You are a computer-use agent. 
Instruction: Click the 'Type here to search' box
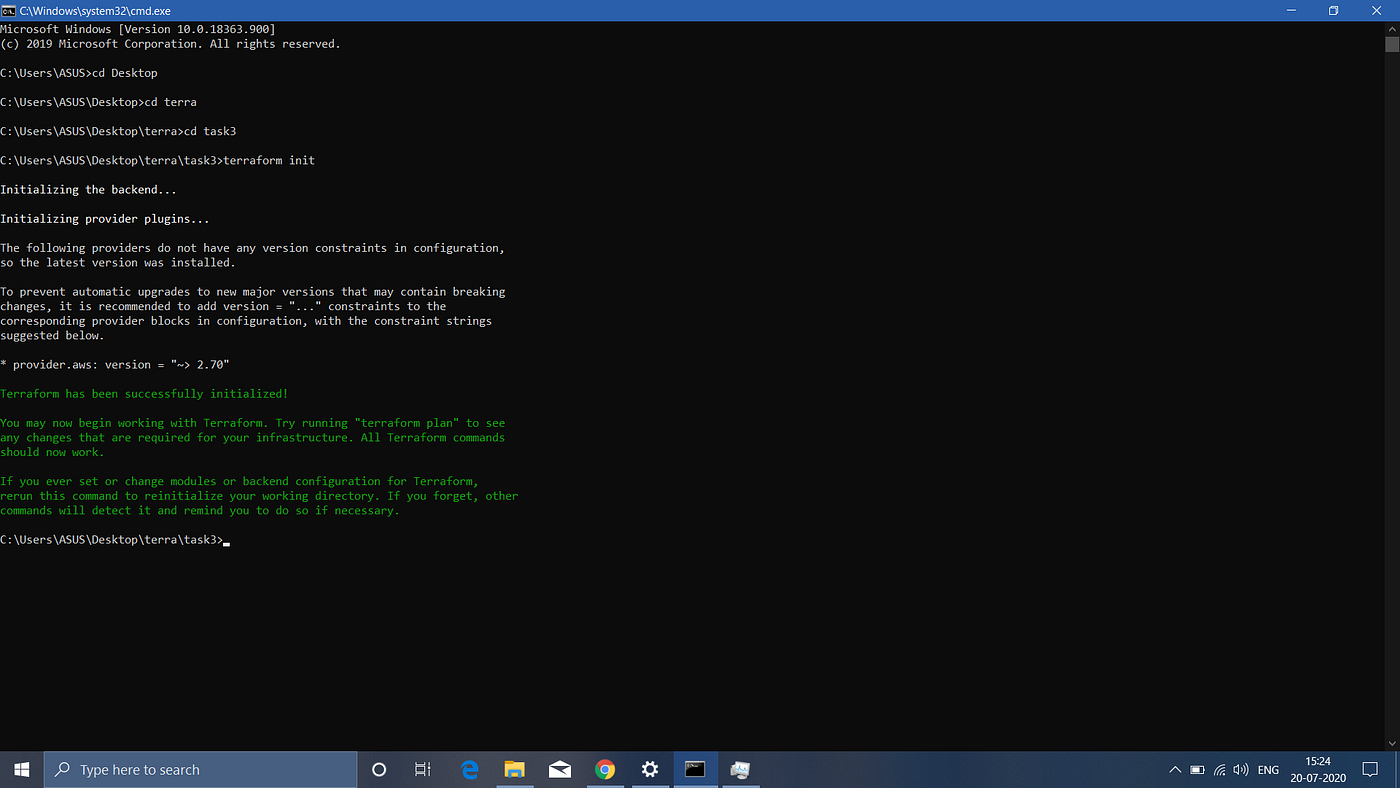point(200,769)
